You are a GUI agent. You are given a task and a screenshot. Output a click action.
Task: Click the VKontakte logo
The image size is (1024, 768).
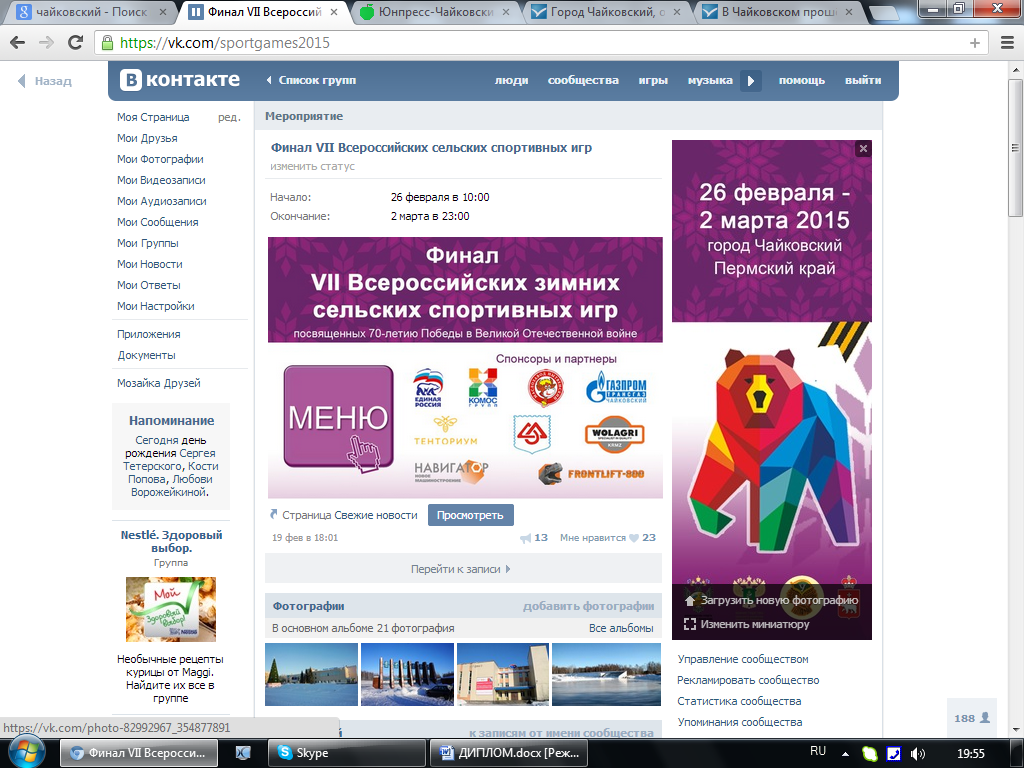[180, 80]
